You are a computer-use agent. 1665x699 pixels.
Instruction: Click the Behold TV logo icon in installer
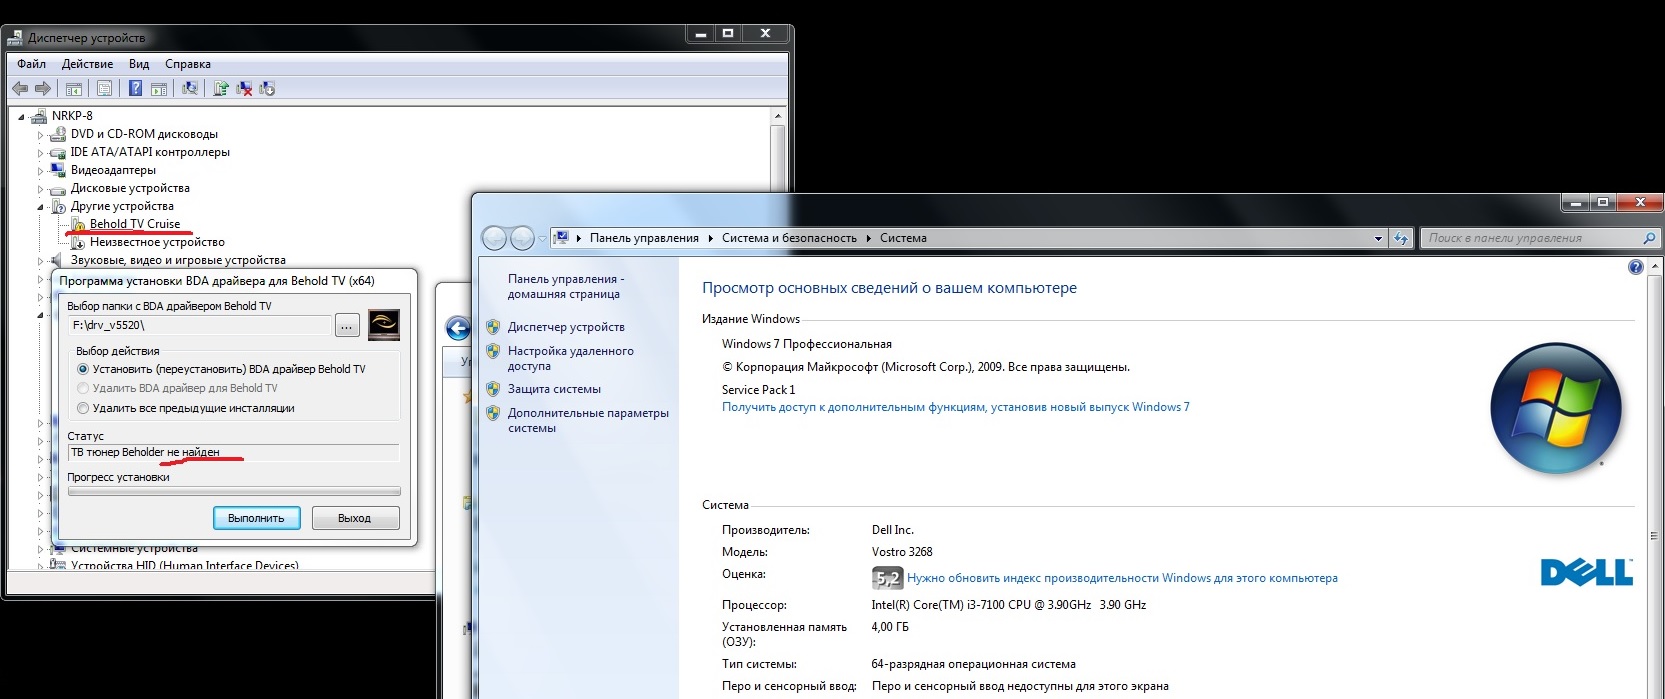pyautogui.click(x=384, y=324)
